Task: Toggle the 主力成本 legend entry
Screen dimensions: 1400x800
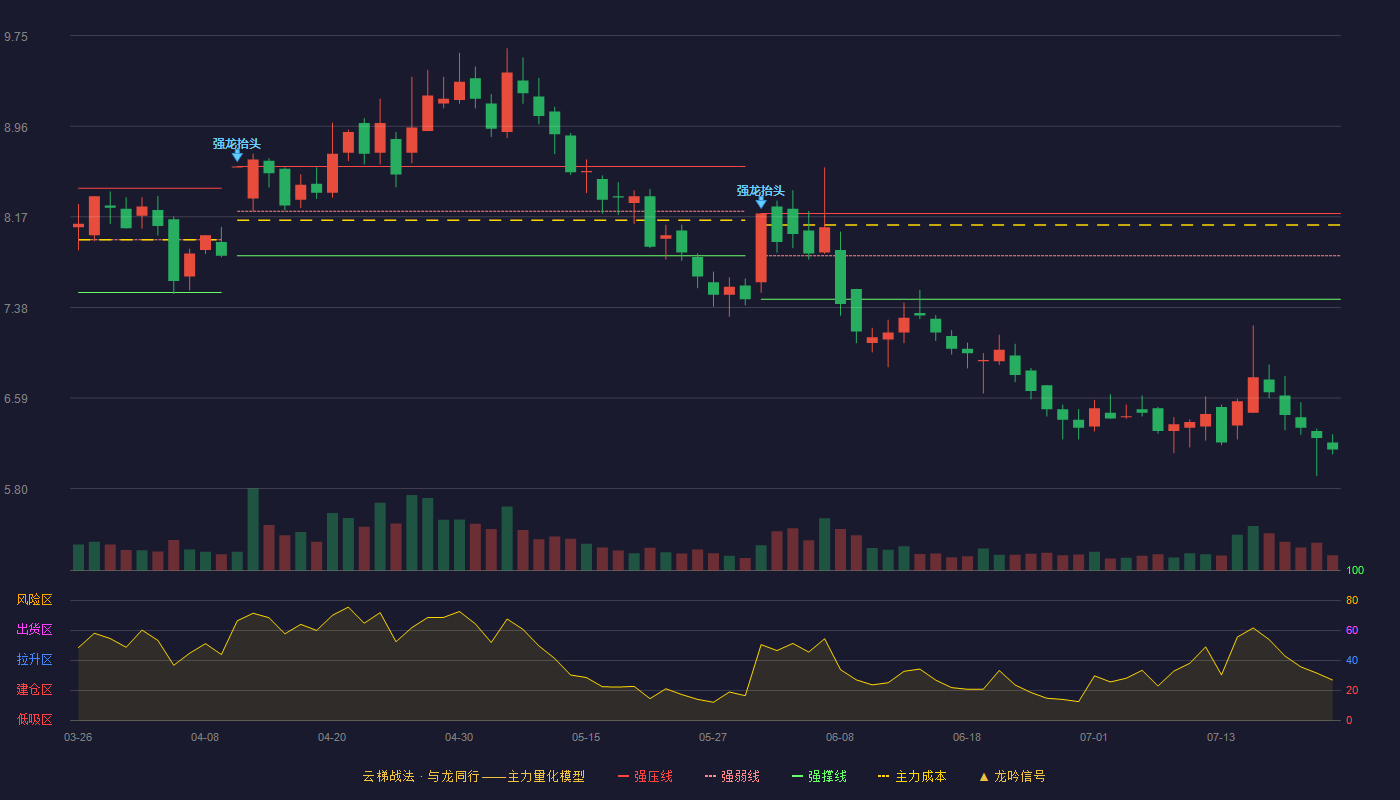Action: [x=912, y=776]
